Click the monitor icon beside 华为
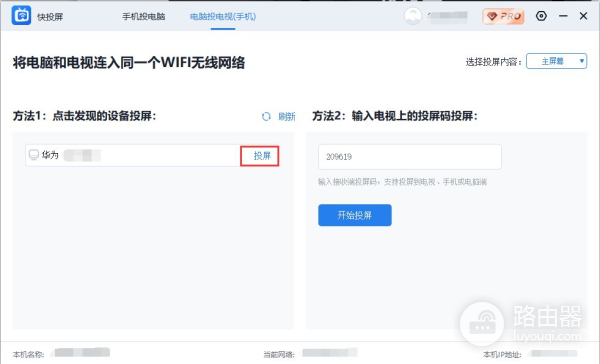 tap(34, 155)
